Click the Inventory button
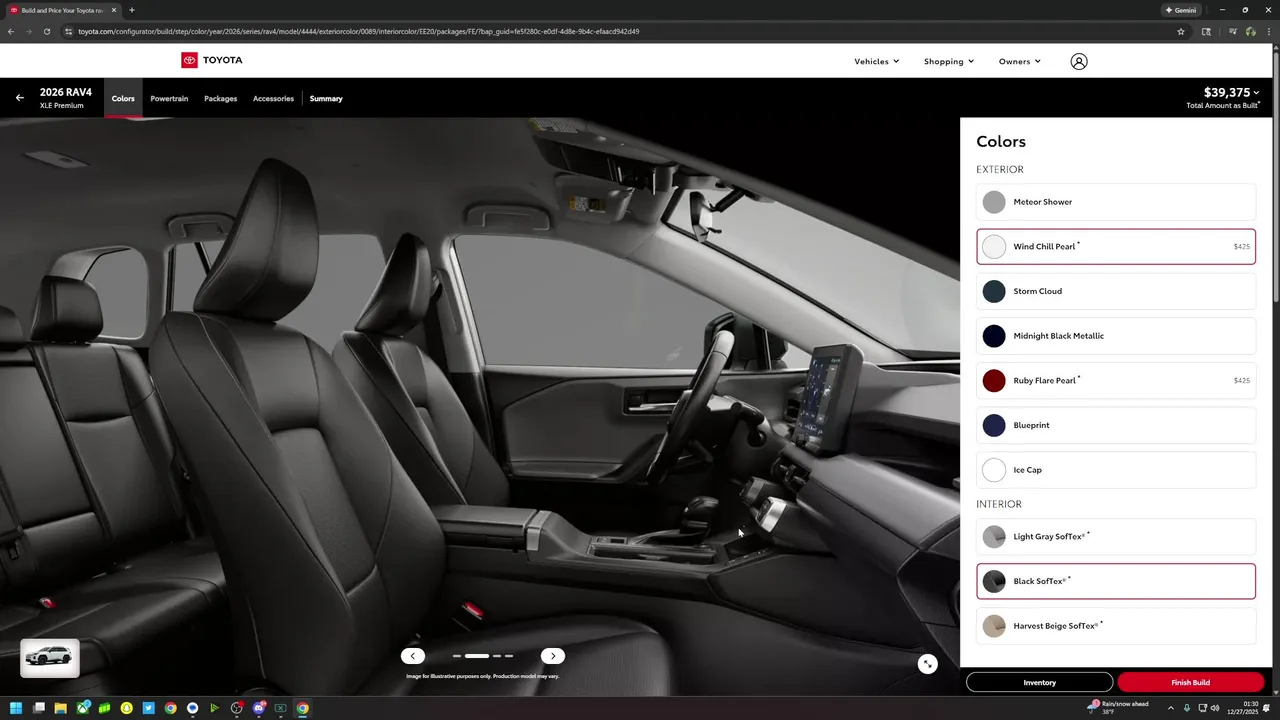Image resolution: width=1280 pixels, height=720 pixels. (1039, 682)
